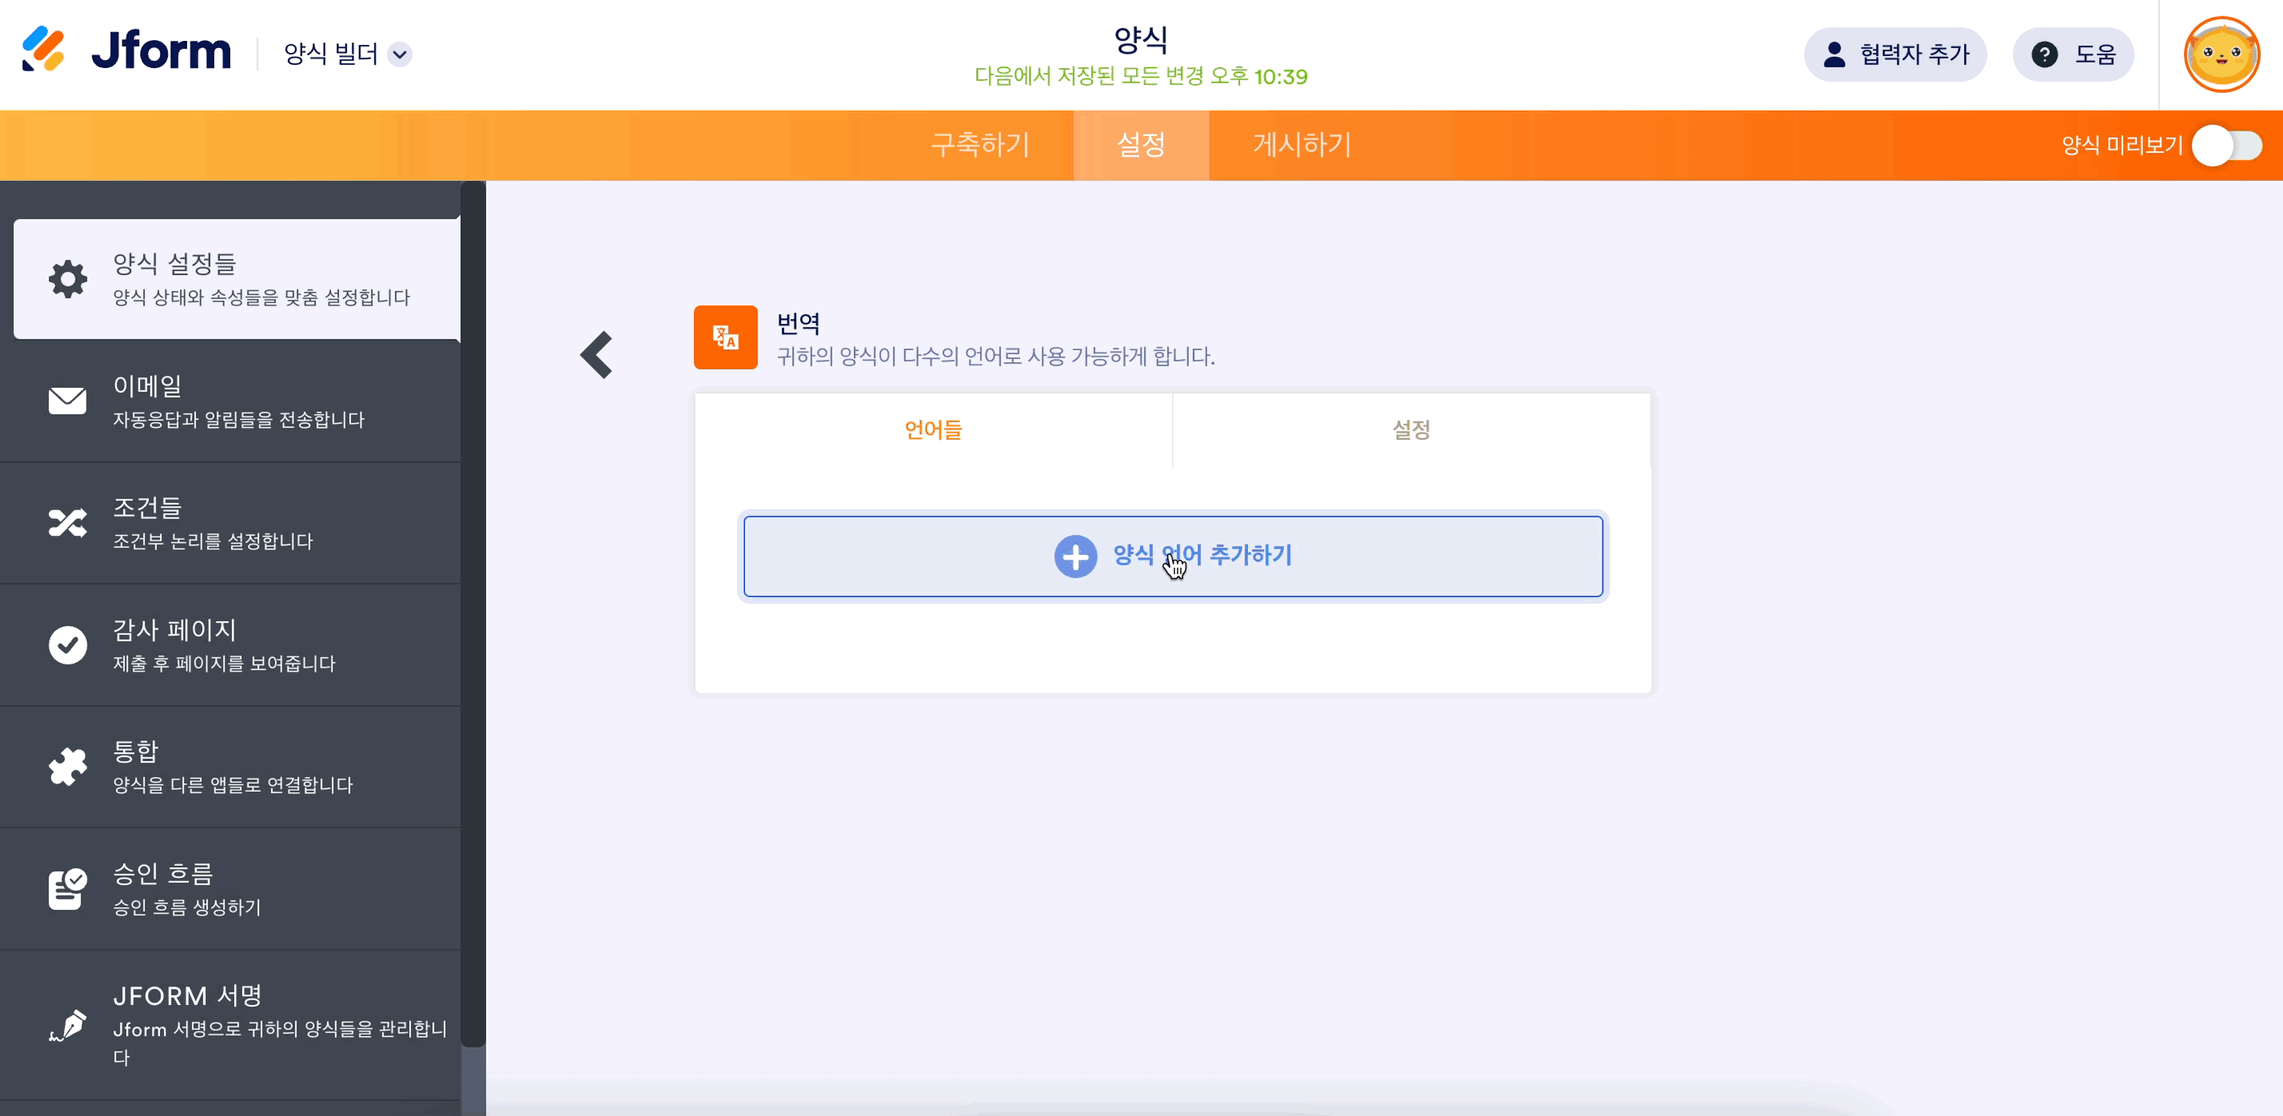2283x1116 pixels.
Task: Click the 협력자 추가 button
Action: 1895,54
